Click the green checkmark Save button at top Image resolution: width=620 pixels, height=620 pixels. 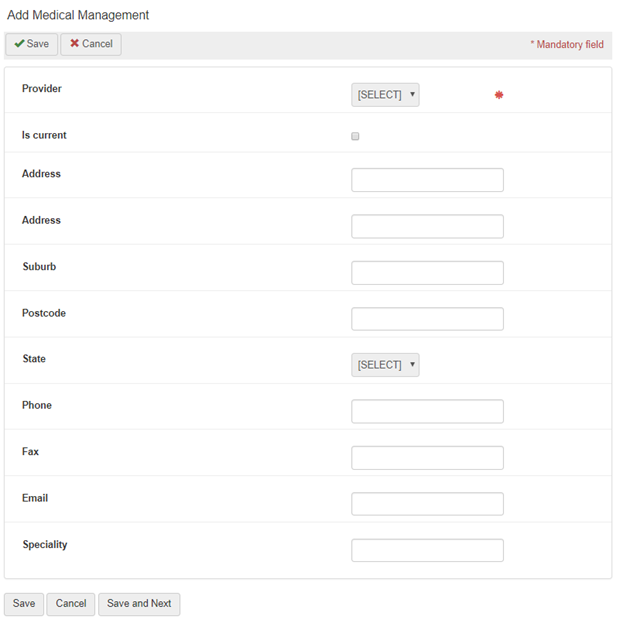point(31,44)
